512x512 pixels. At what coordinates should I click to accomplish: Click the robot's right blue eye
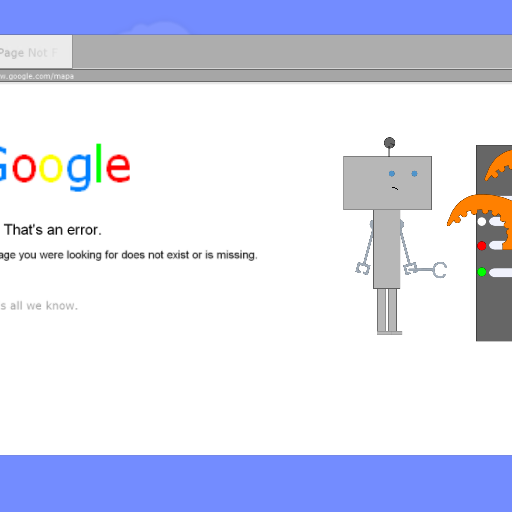414,174
